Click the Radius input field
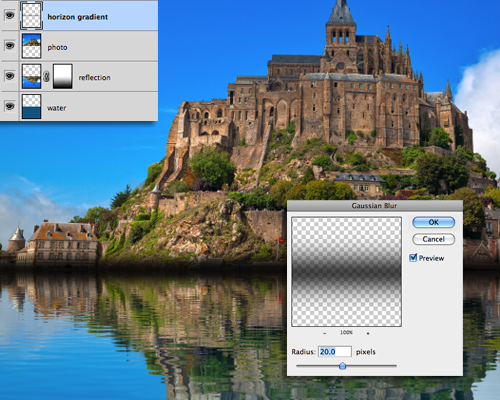 click(x=335, y=352)
